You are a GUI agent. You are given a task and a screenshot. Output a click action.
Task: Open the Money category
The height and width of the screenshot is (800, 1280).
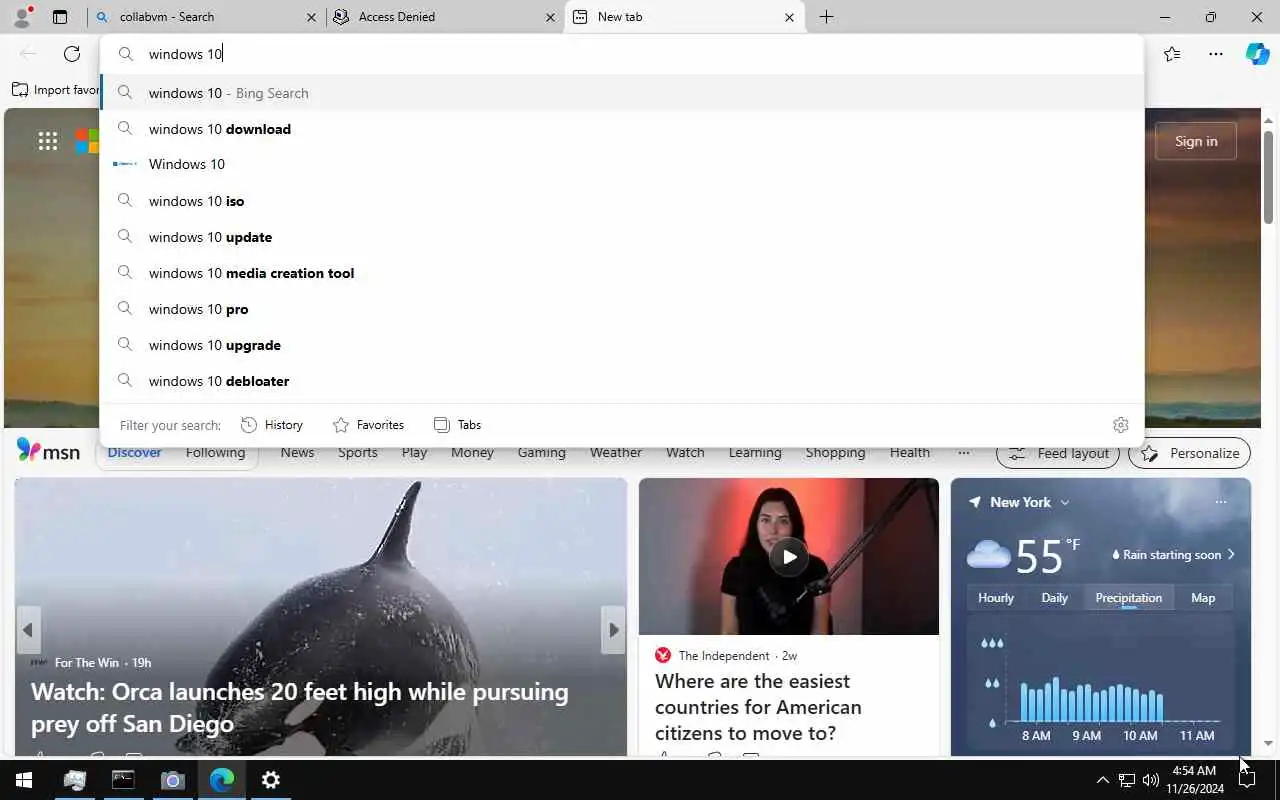pyautogui.click(x=472, y=453)
